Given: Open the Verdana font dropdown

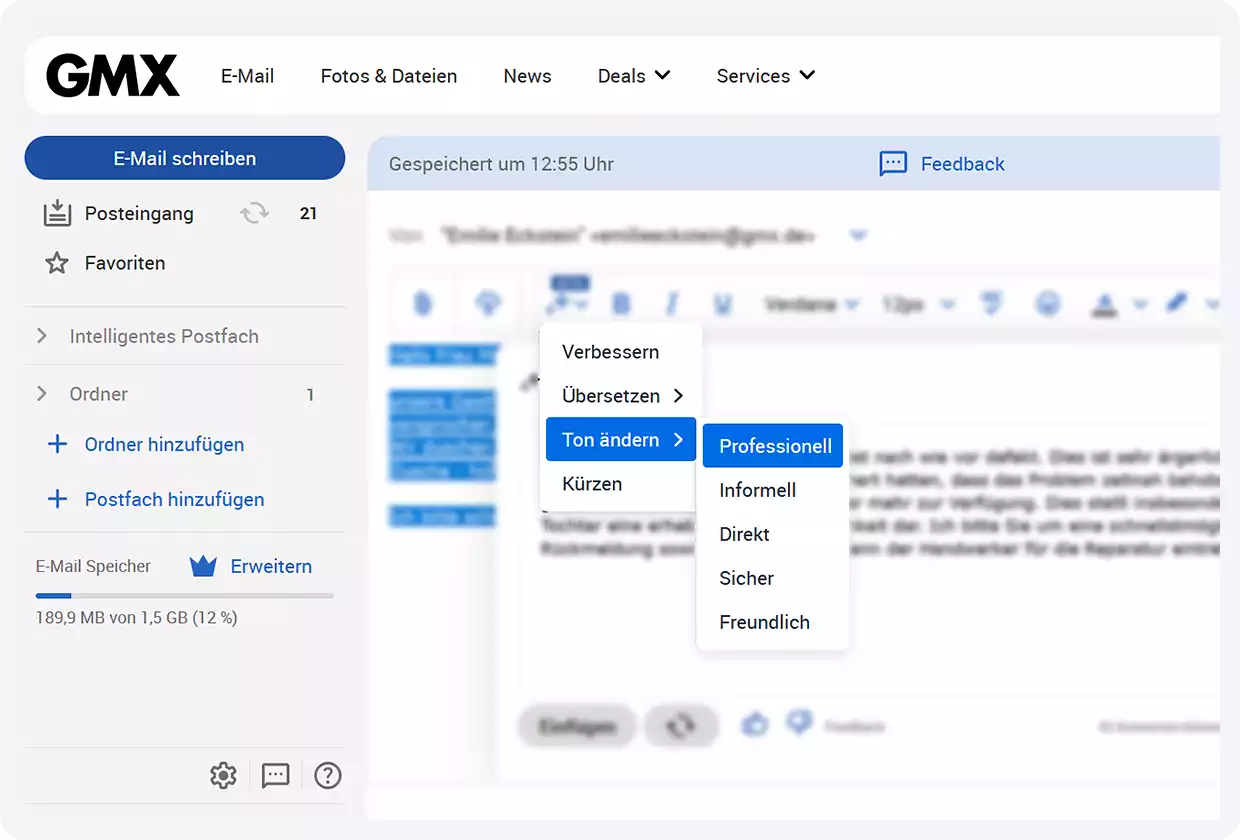Looking at the screenshot, I should [811, 304].
